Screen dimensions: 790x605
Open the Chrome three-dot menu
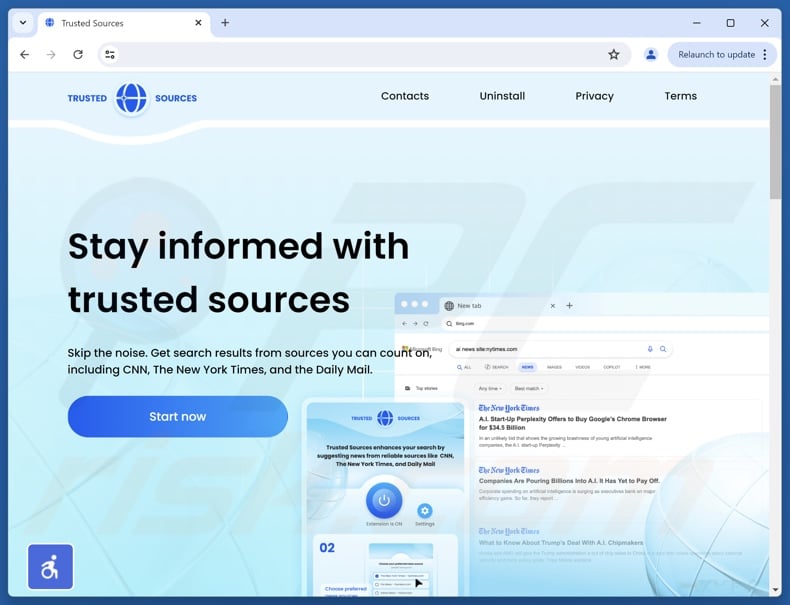pyautogui.click(x=765, y=54)
